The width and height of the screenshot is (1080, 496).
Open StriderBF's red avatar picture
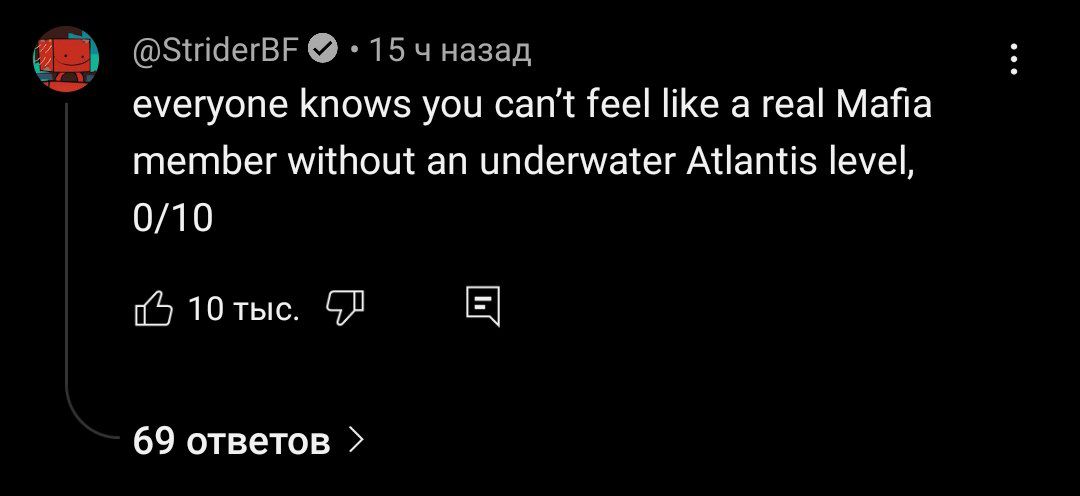point(67,59)
